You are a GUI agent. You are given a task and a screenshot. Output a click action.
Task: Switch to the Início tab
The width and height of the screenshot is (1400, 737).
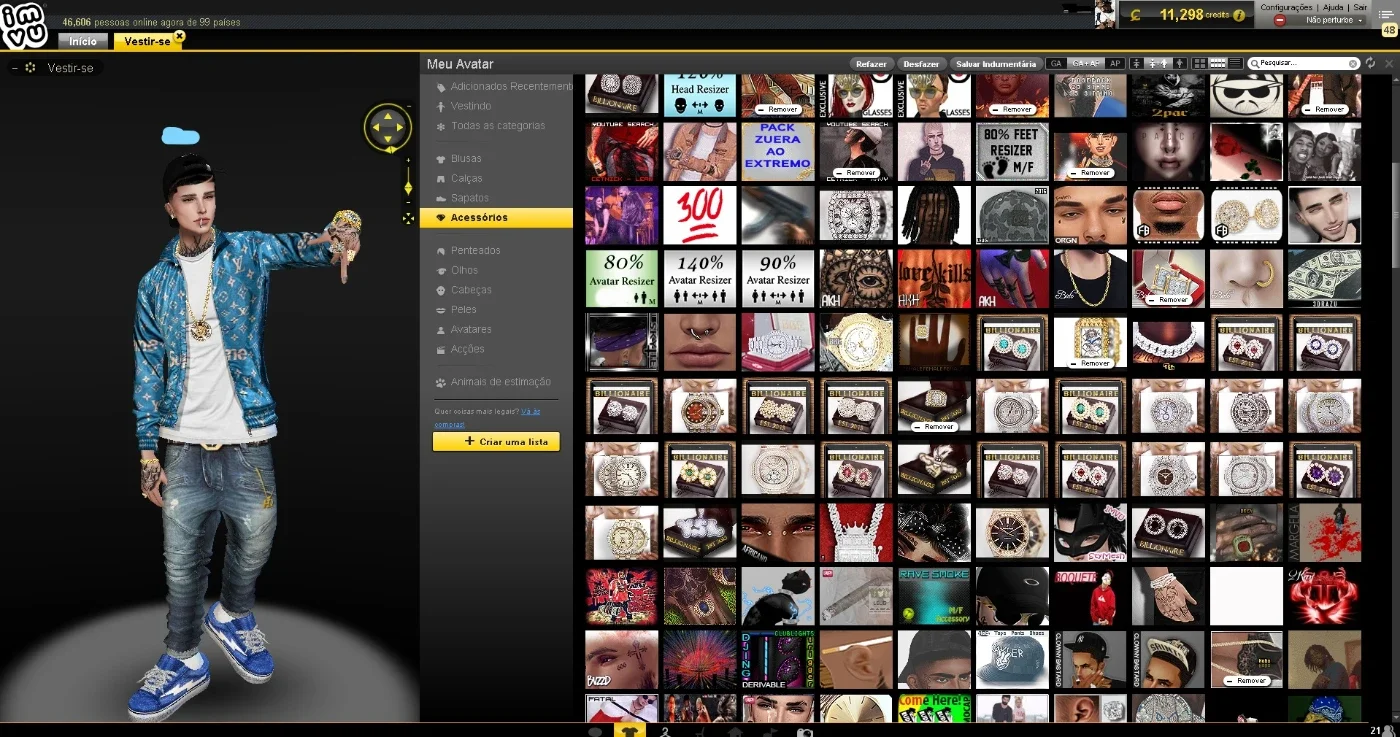[83, 41]
